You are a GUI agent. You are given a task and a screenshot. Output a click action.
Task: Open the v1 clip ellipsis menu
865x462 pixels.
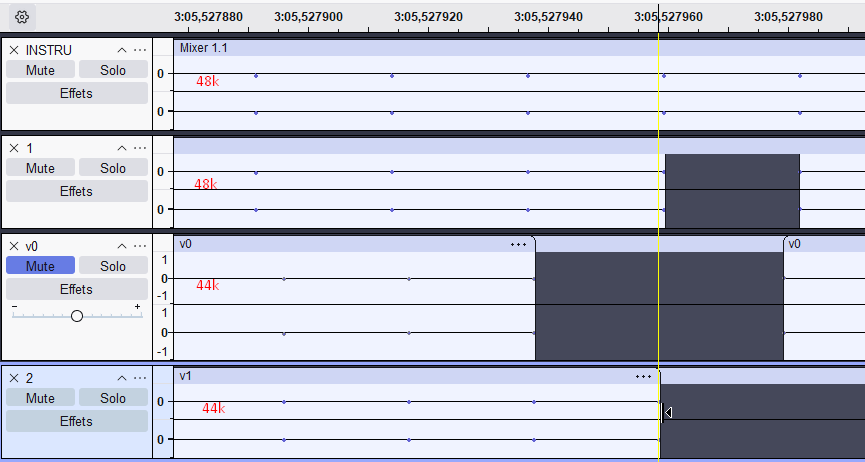(x=643, y=376)
